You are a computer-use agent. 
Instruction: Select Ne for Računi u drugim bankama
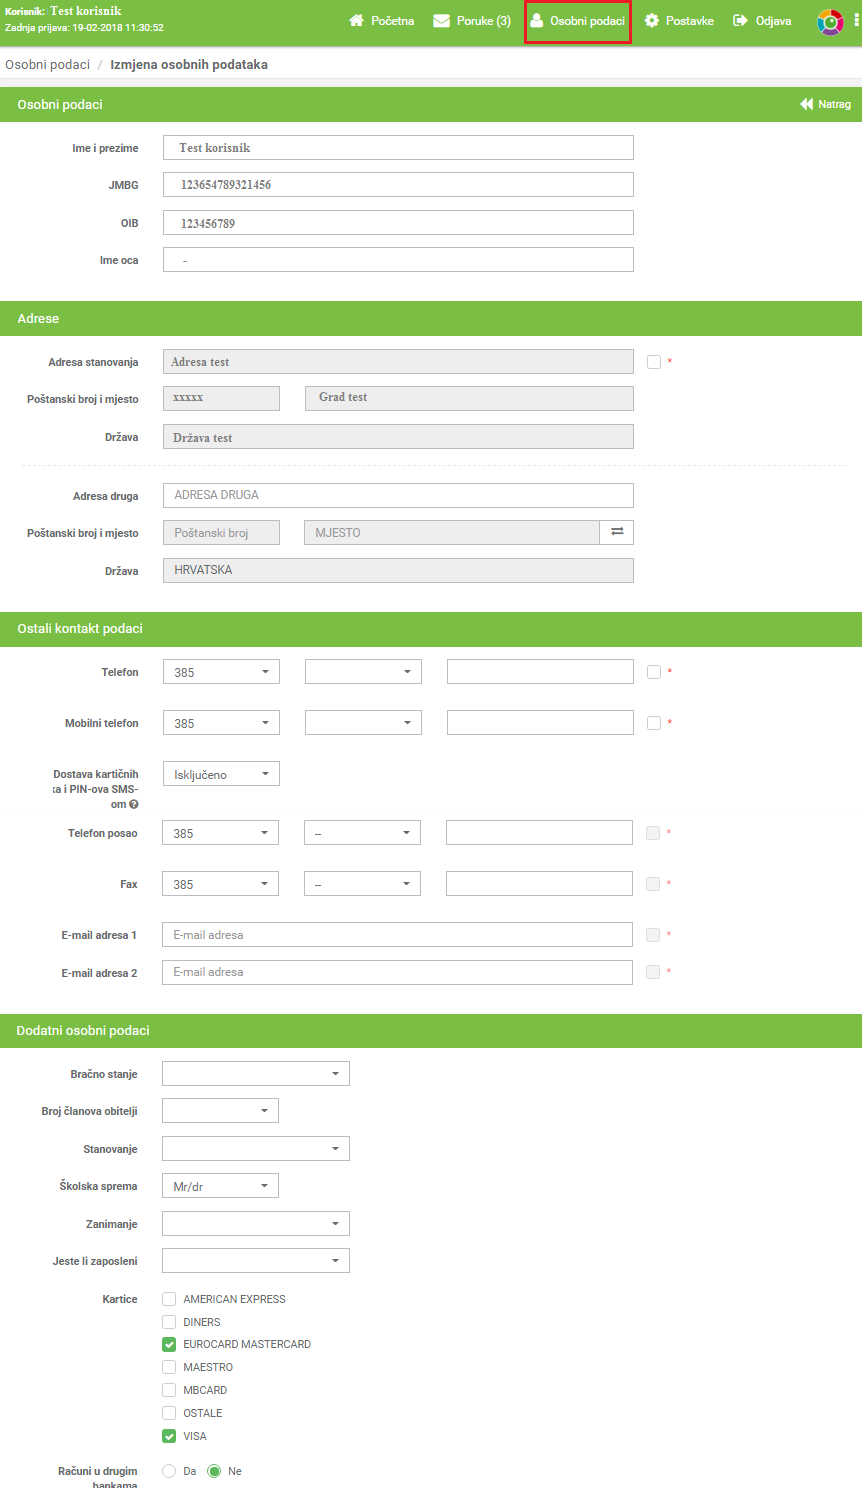[214, 1471]
